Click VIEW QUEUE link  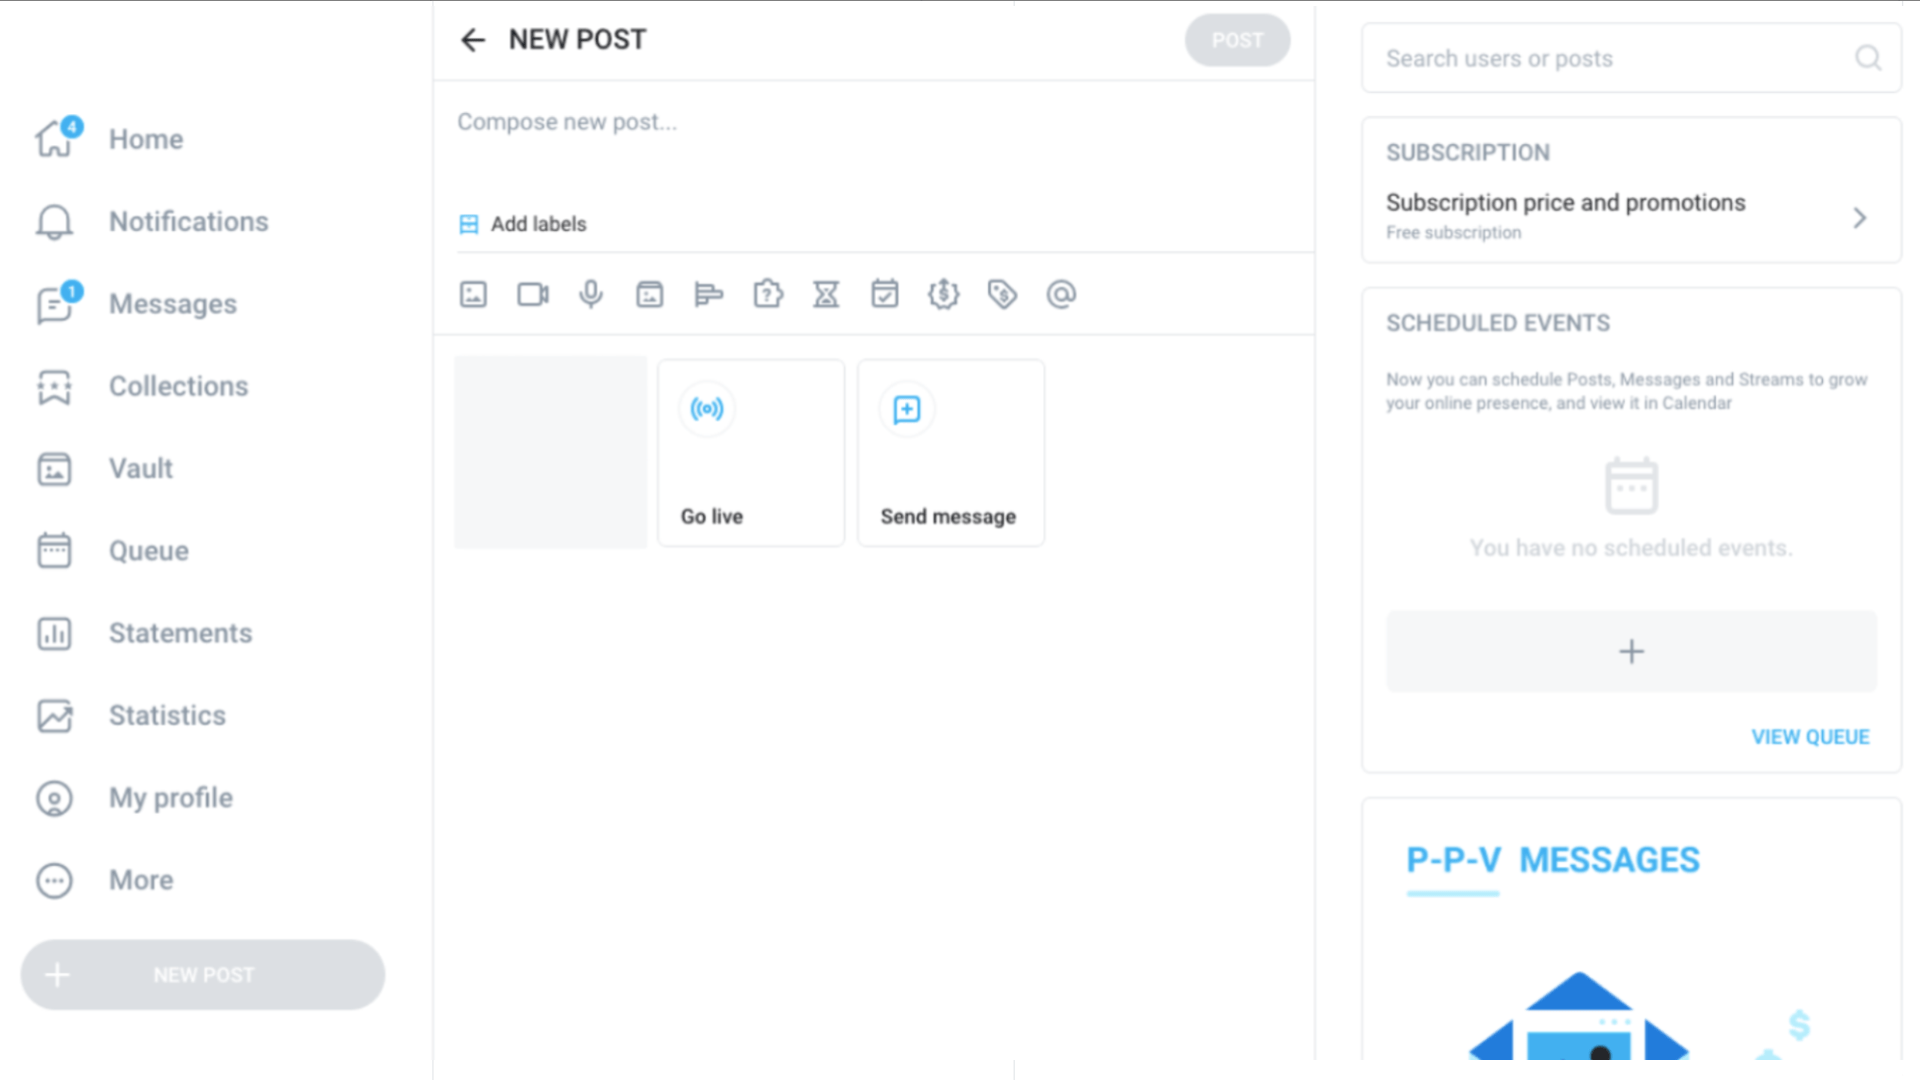[x=1811, y=736]
